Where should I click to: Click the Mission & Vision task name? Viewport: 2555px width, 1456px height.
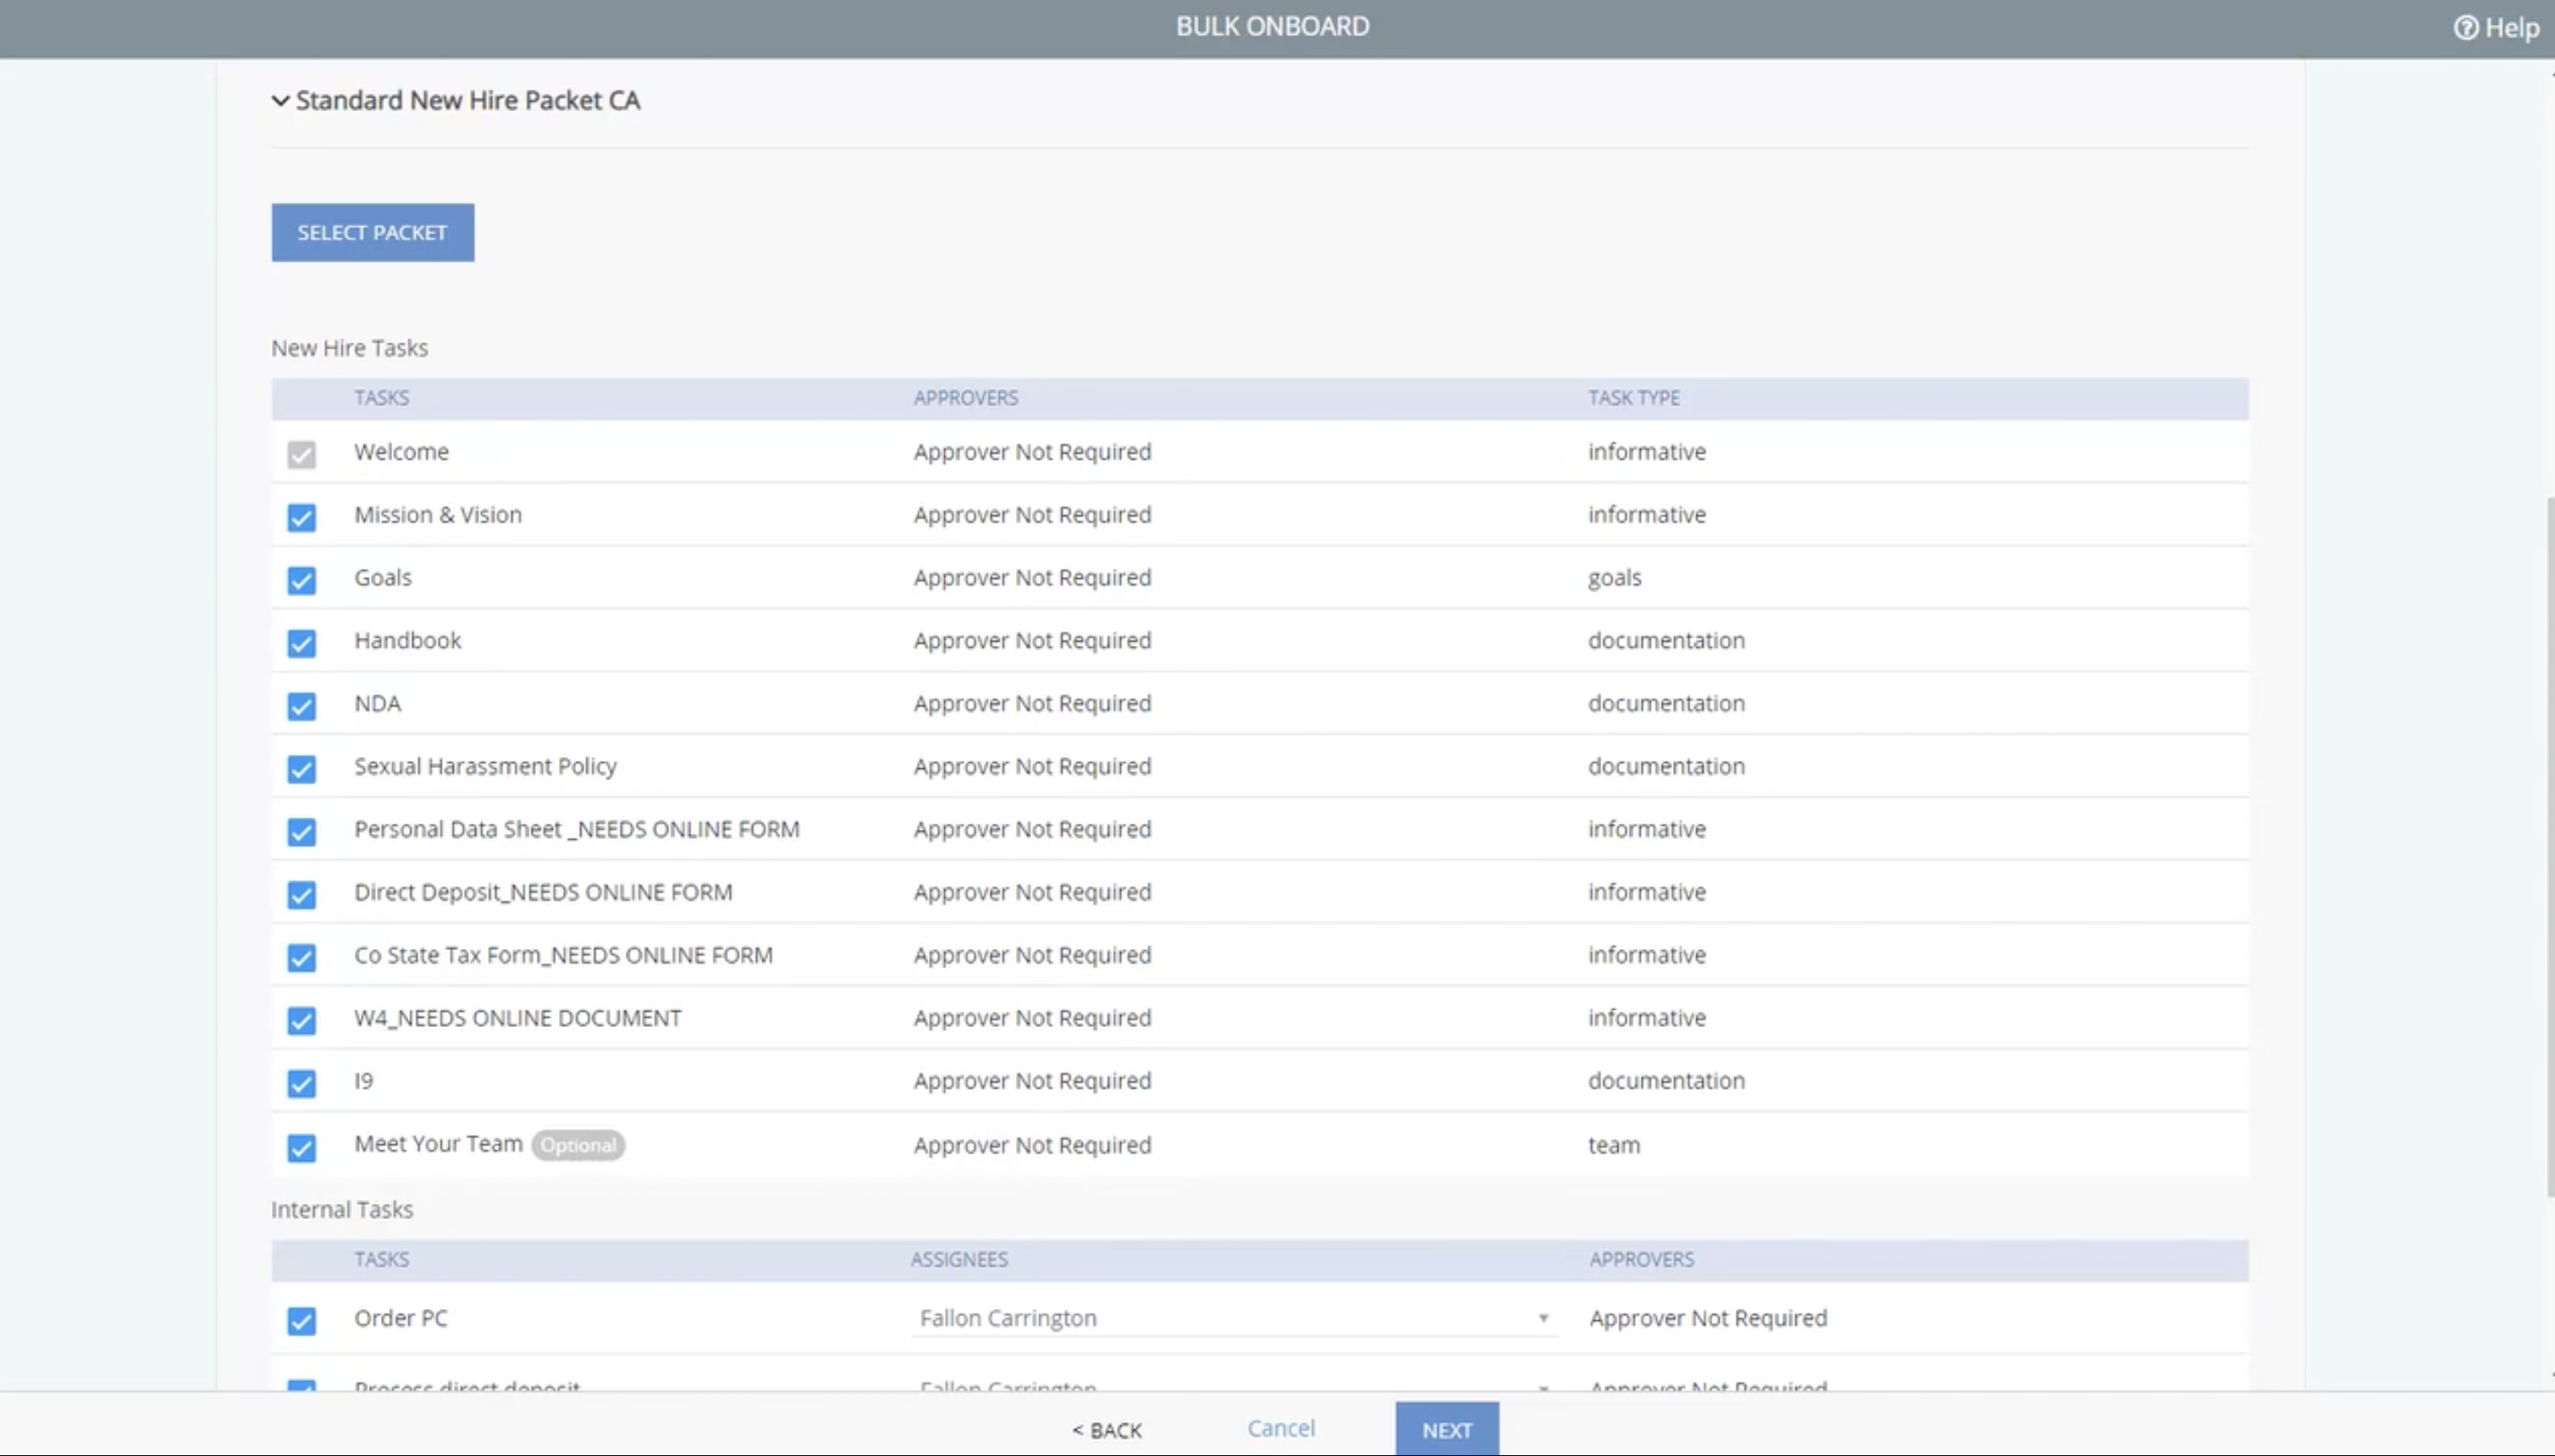click(x=437, y=515)
